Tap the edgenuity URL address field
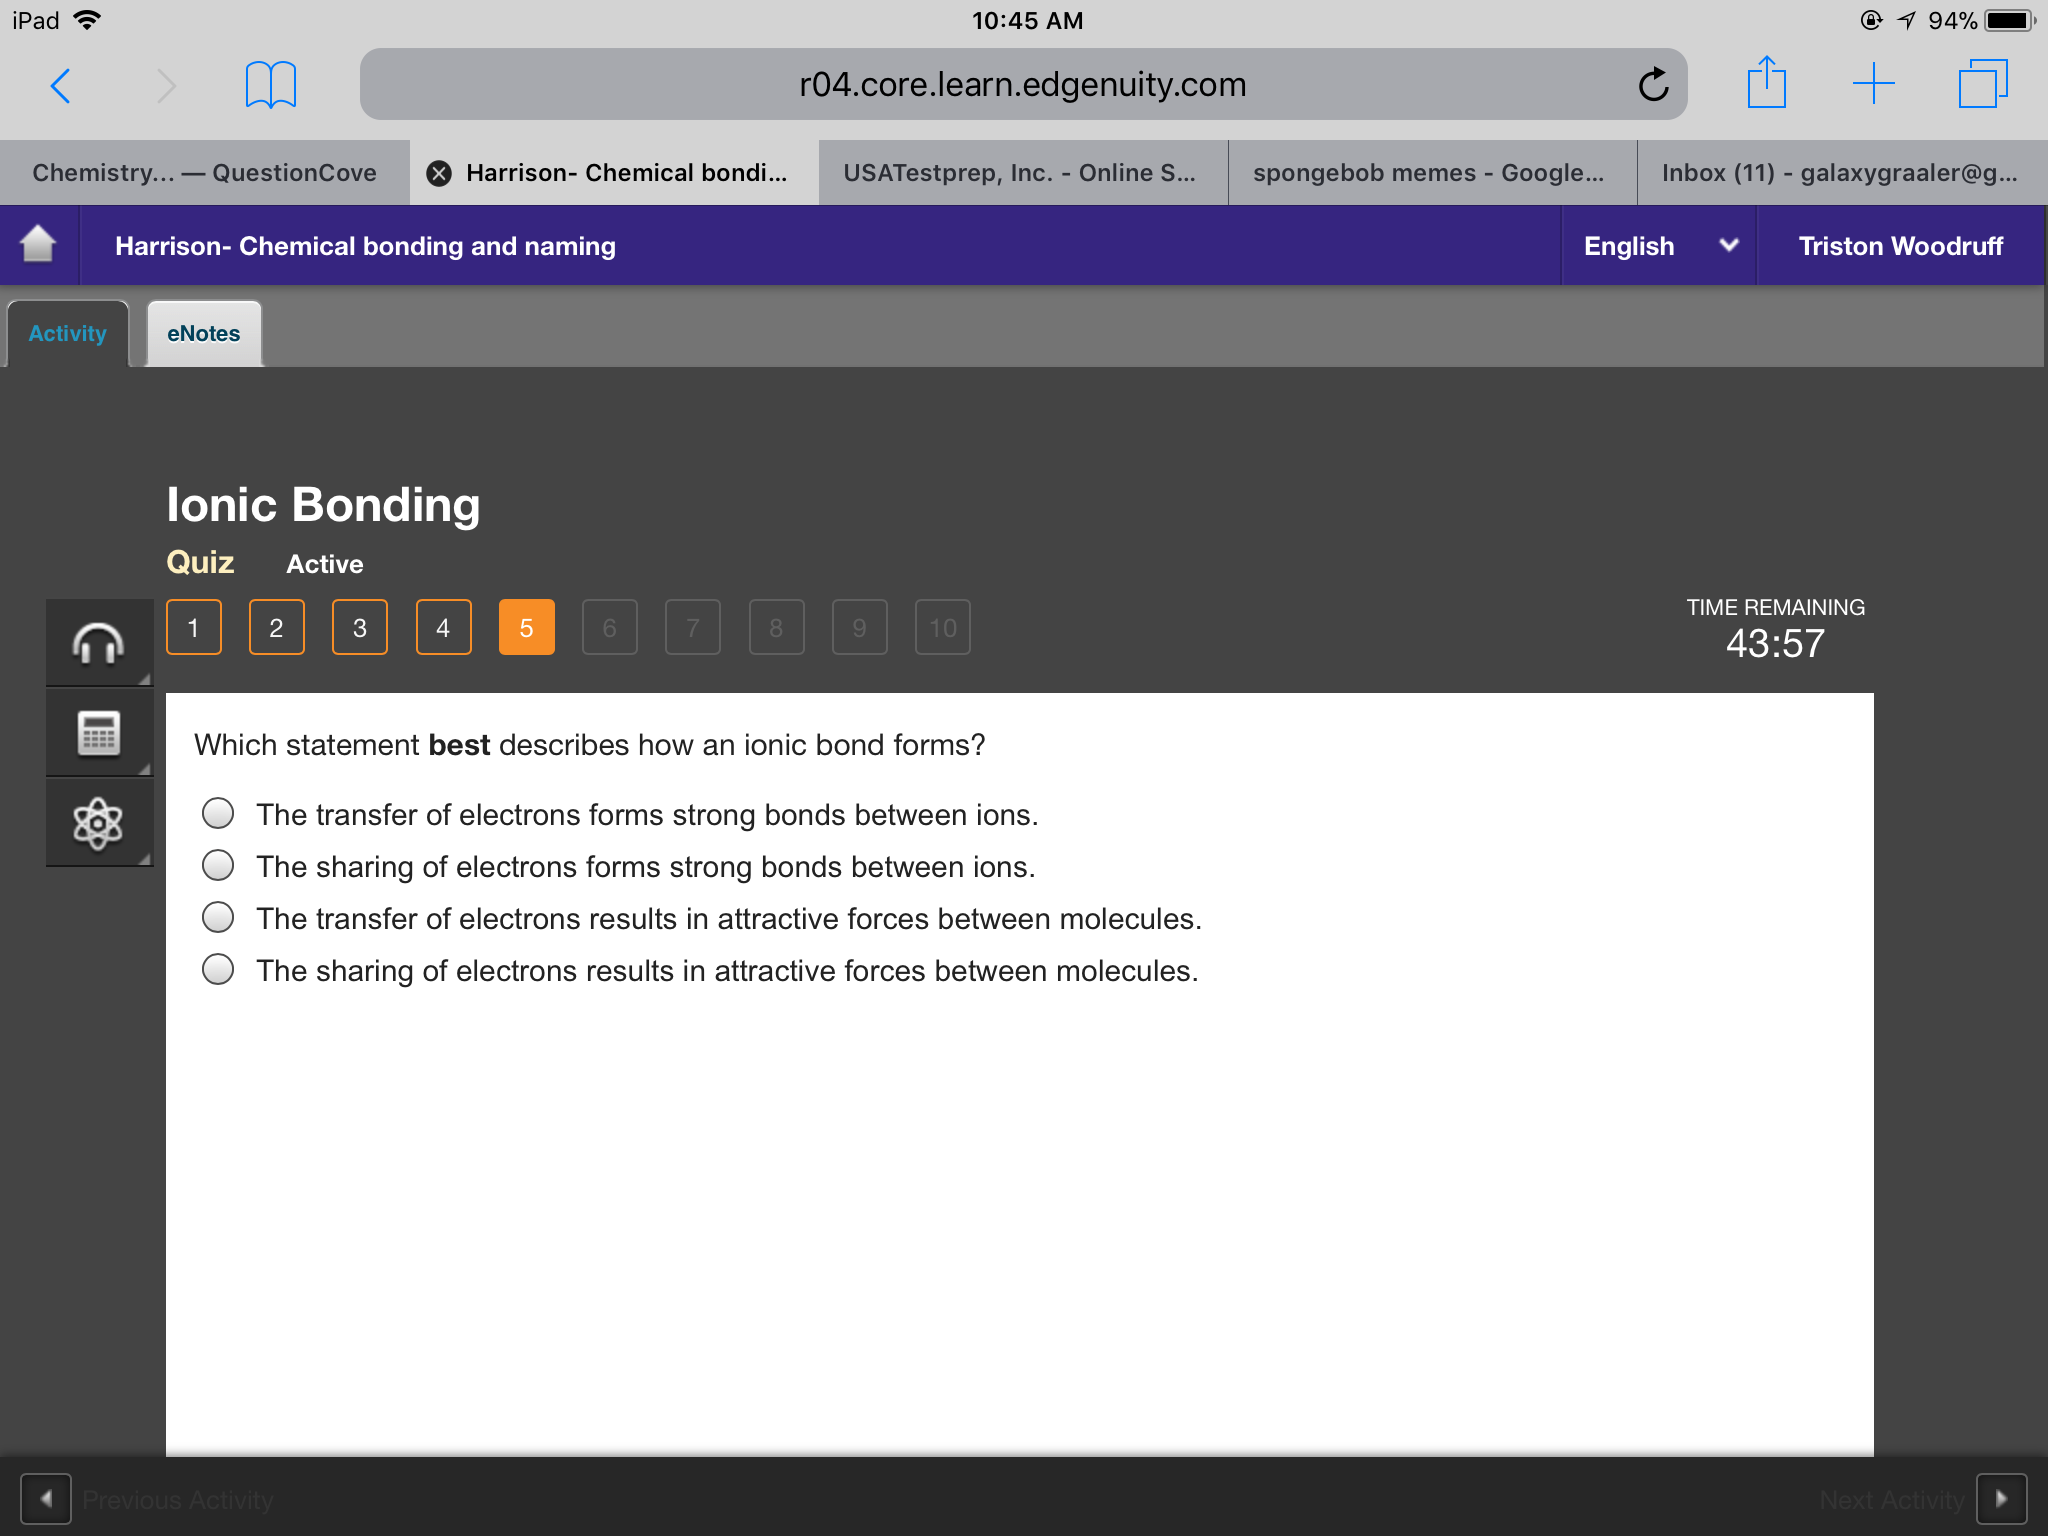Viewport: 2048px width, 1536px height. coord(1023,84)
